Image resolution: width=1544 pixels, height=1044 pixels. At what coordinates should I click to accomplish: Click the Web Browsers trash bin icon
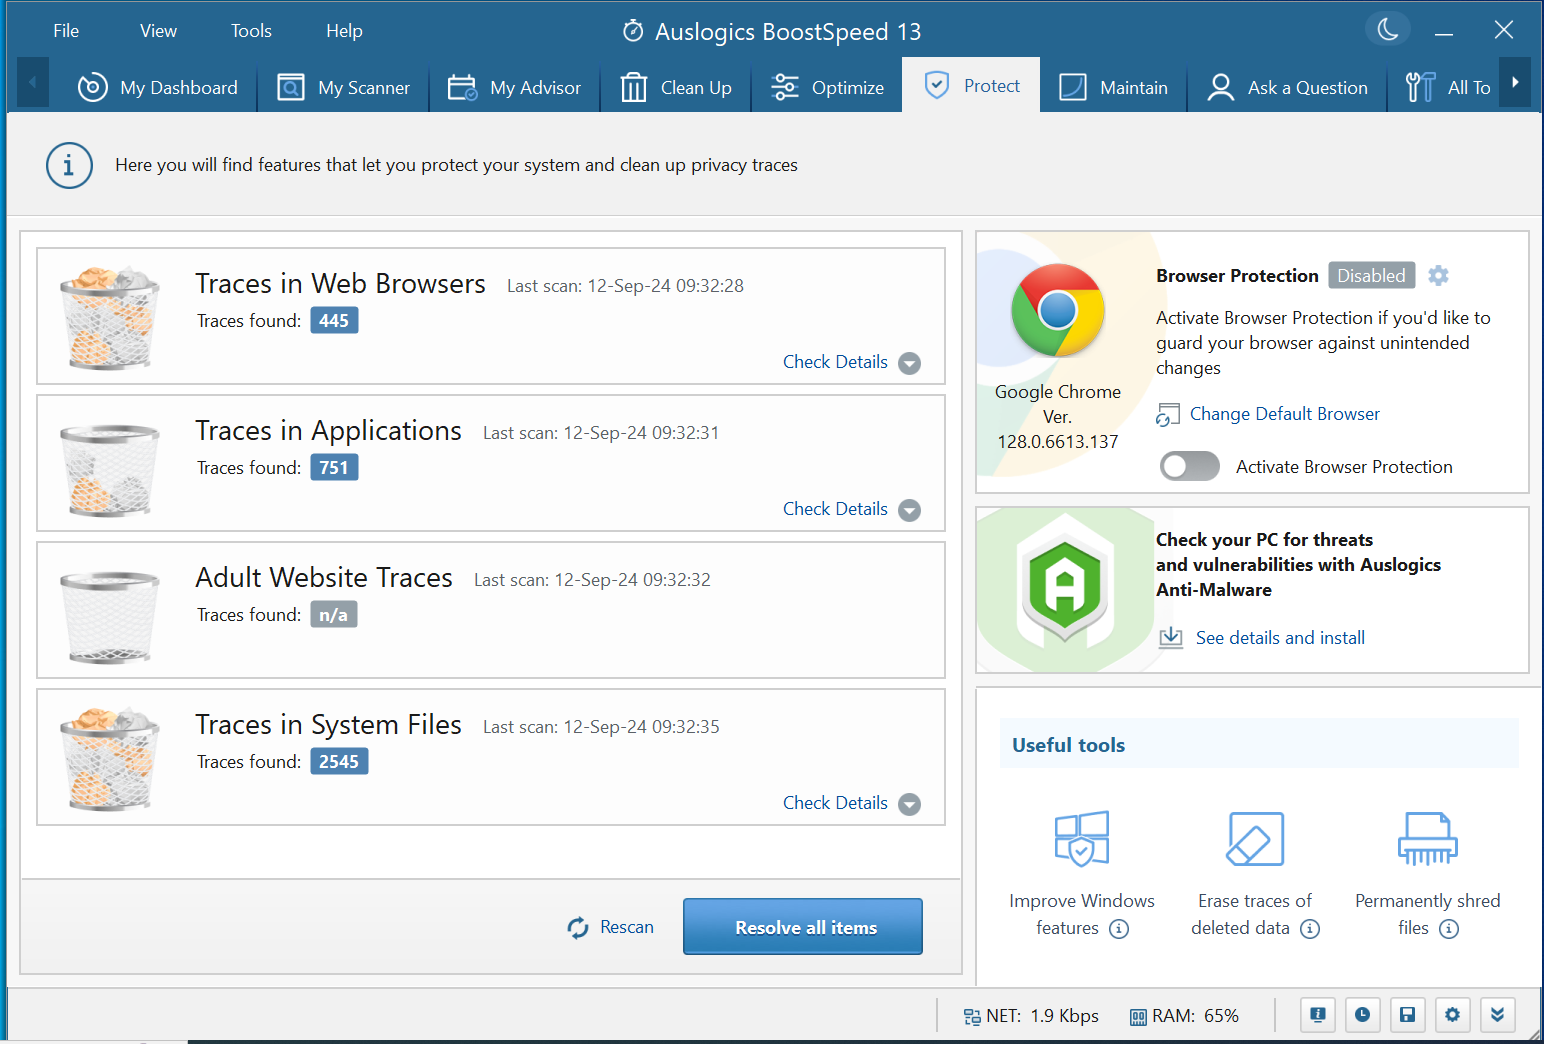pos(109,317)
